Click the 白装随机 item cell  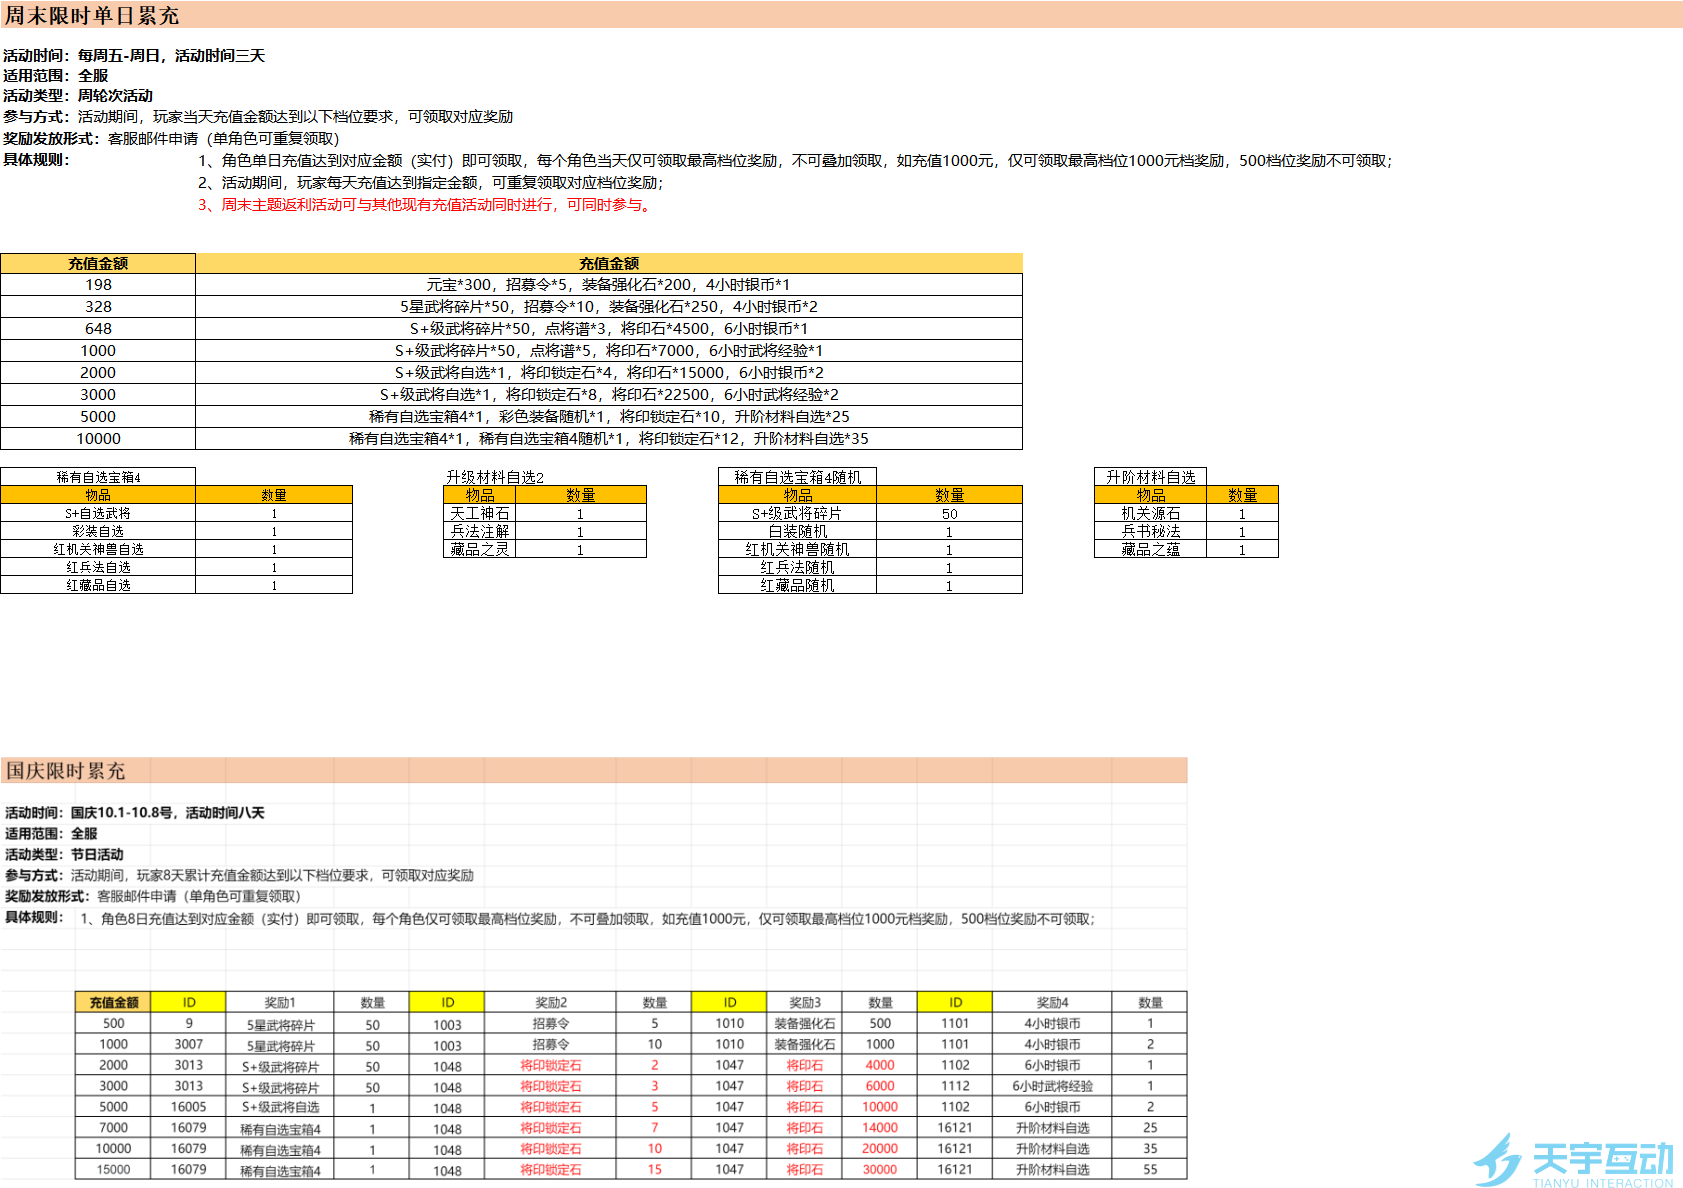click(797, 532)
